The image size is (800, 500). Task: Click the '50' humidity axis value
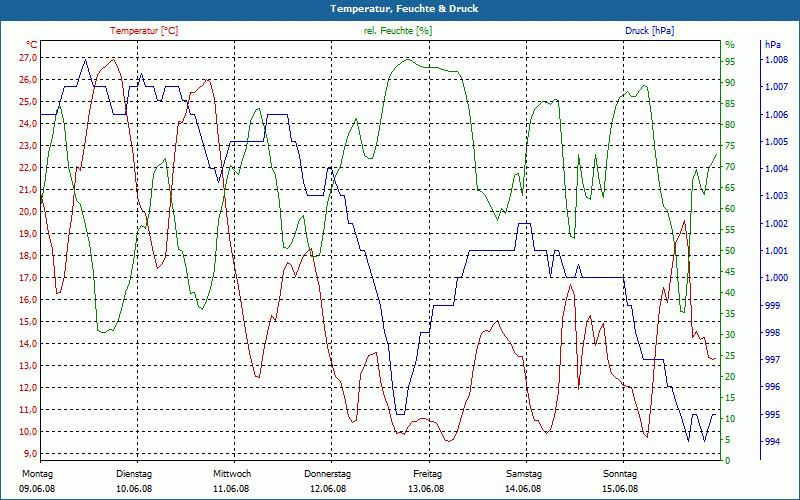tap(730, 251)
